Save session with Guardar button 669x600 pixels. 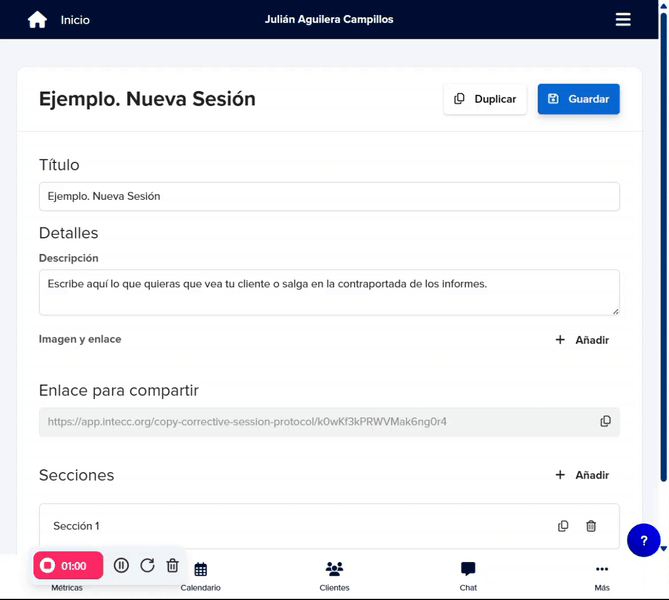[579, 99]
